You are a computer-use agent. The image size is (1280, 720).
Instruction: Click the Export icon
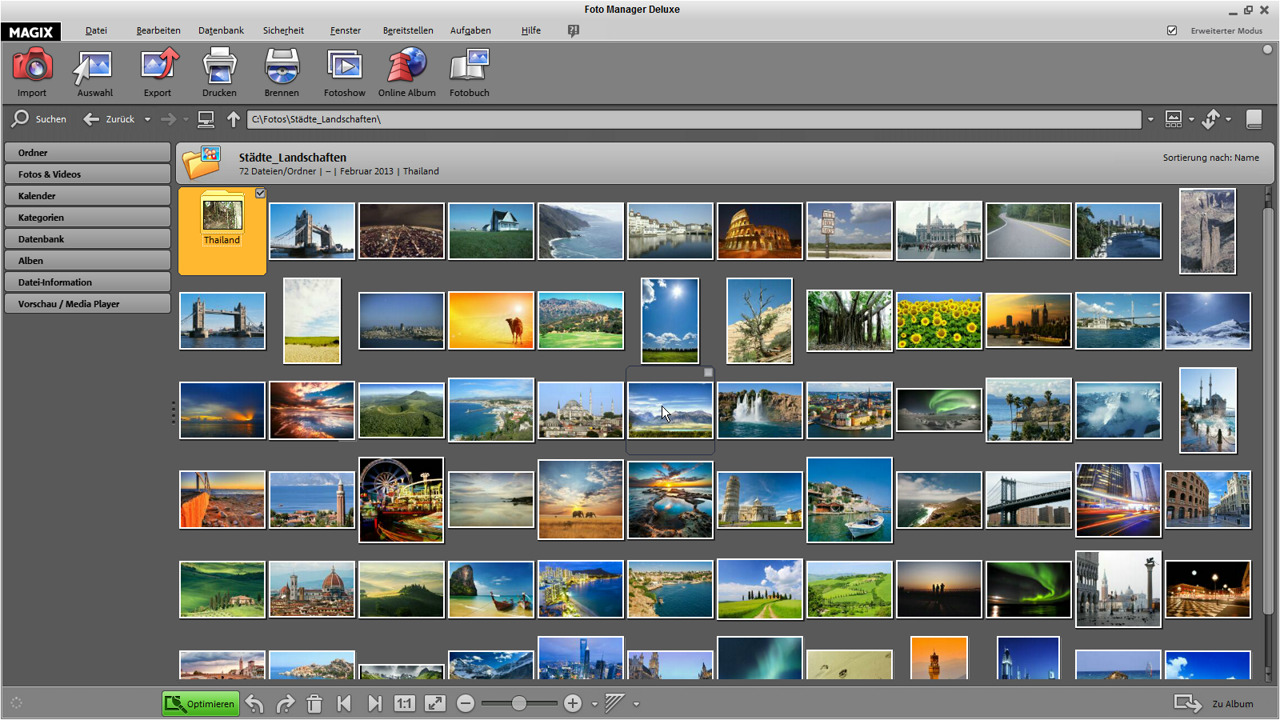coord(157,73)
